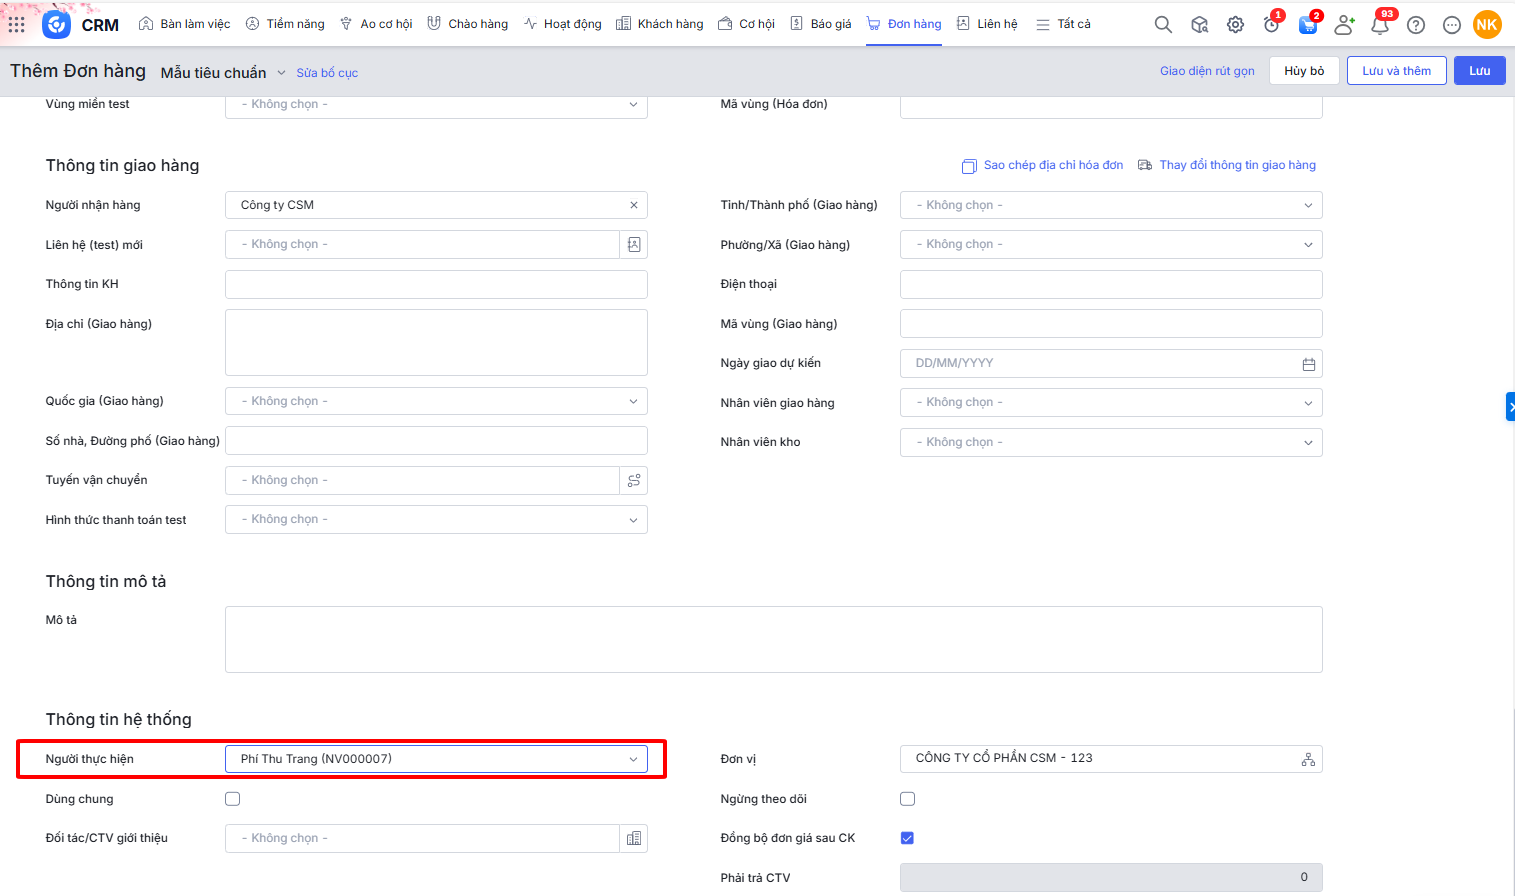
Task: Go to the Báo giá menu
Action: 821,24
